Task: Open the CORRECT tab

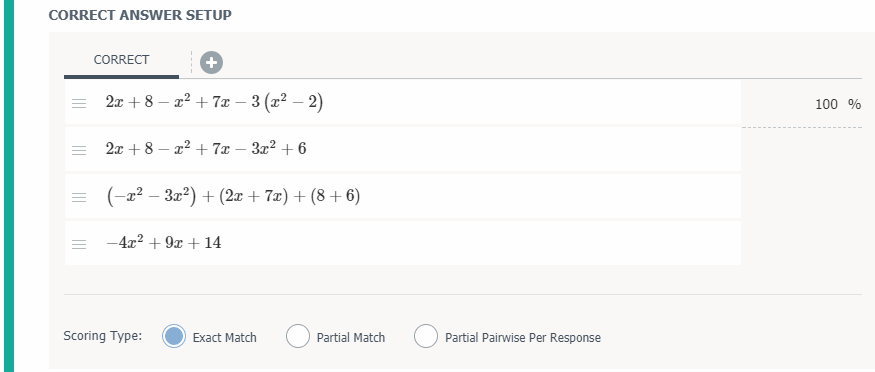Action: pyautogui.click(x=121, y=60)
